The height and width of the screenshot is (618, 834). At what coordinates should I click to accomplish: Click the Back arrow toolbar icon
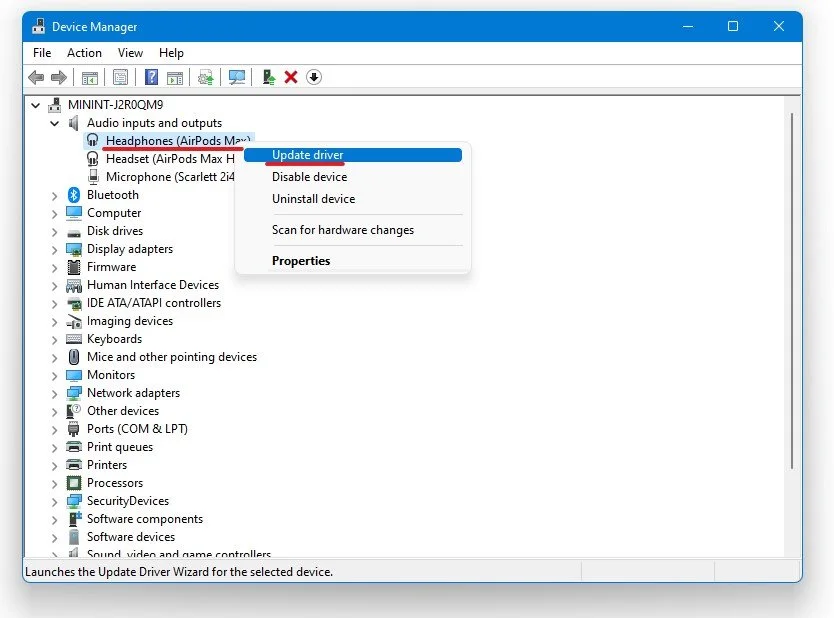(x=36, y=78)
